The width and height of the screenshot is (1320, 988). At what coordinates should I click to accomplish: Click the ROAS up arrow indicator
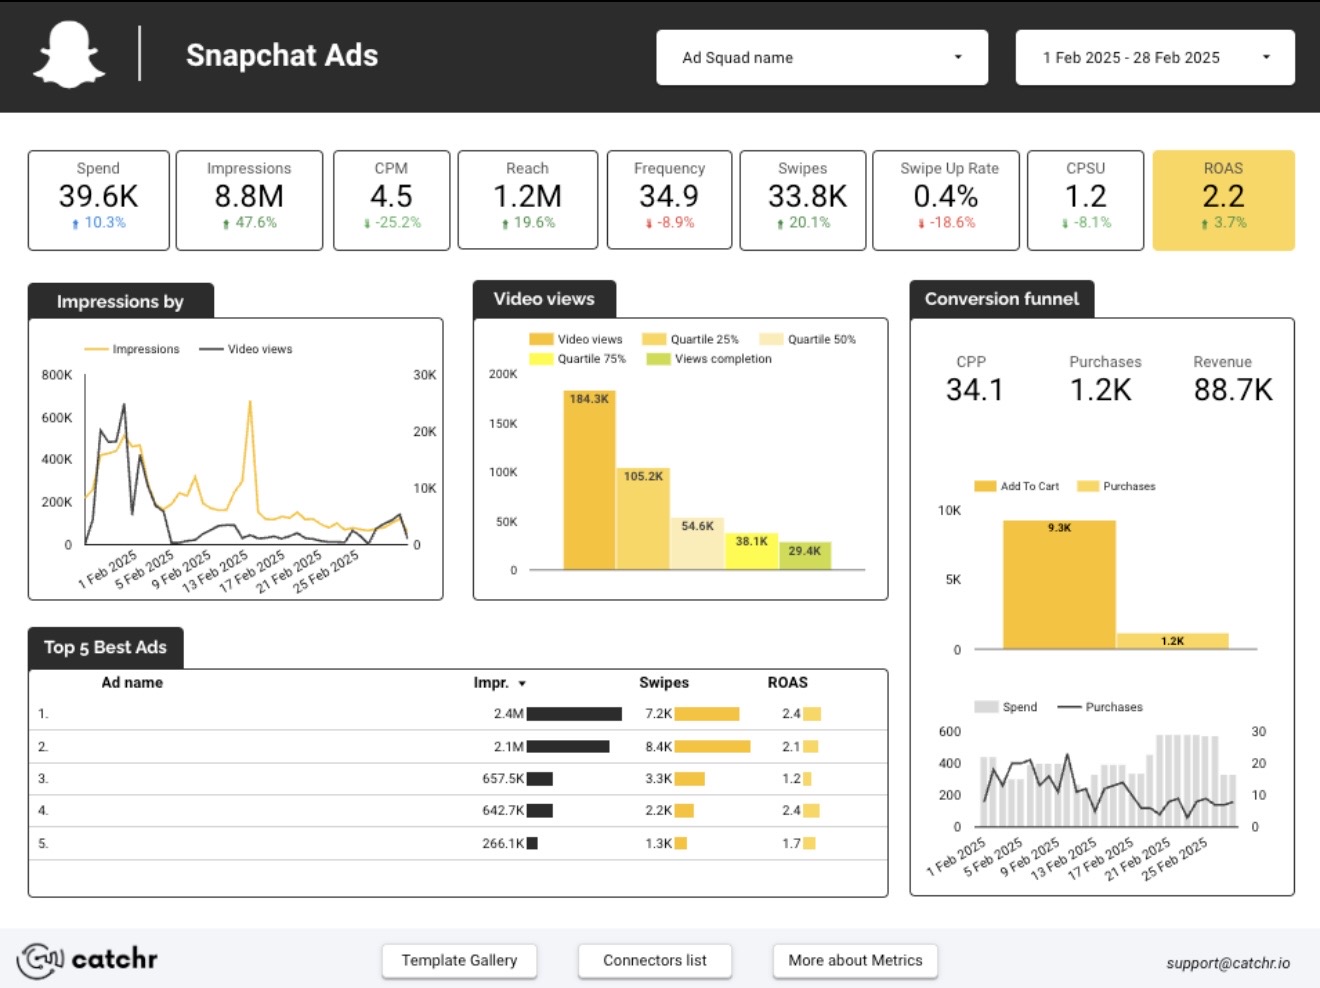pos(1205,224)
